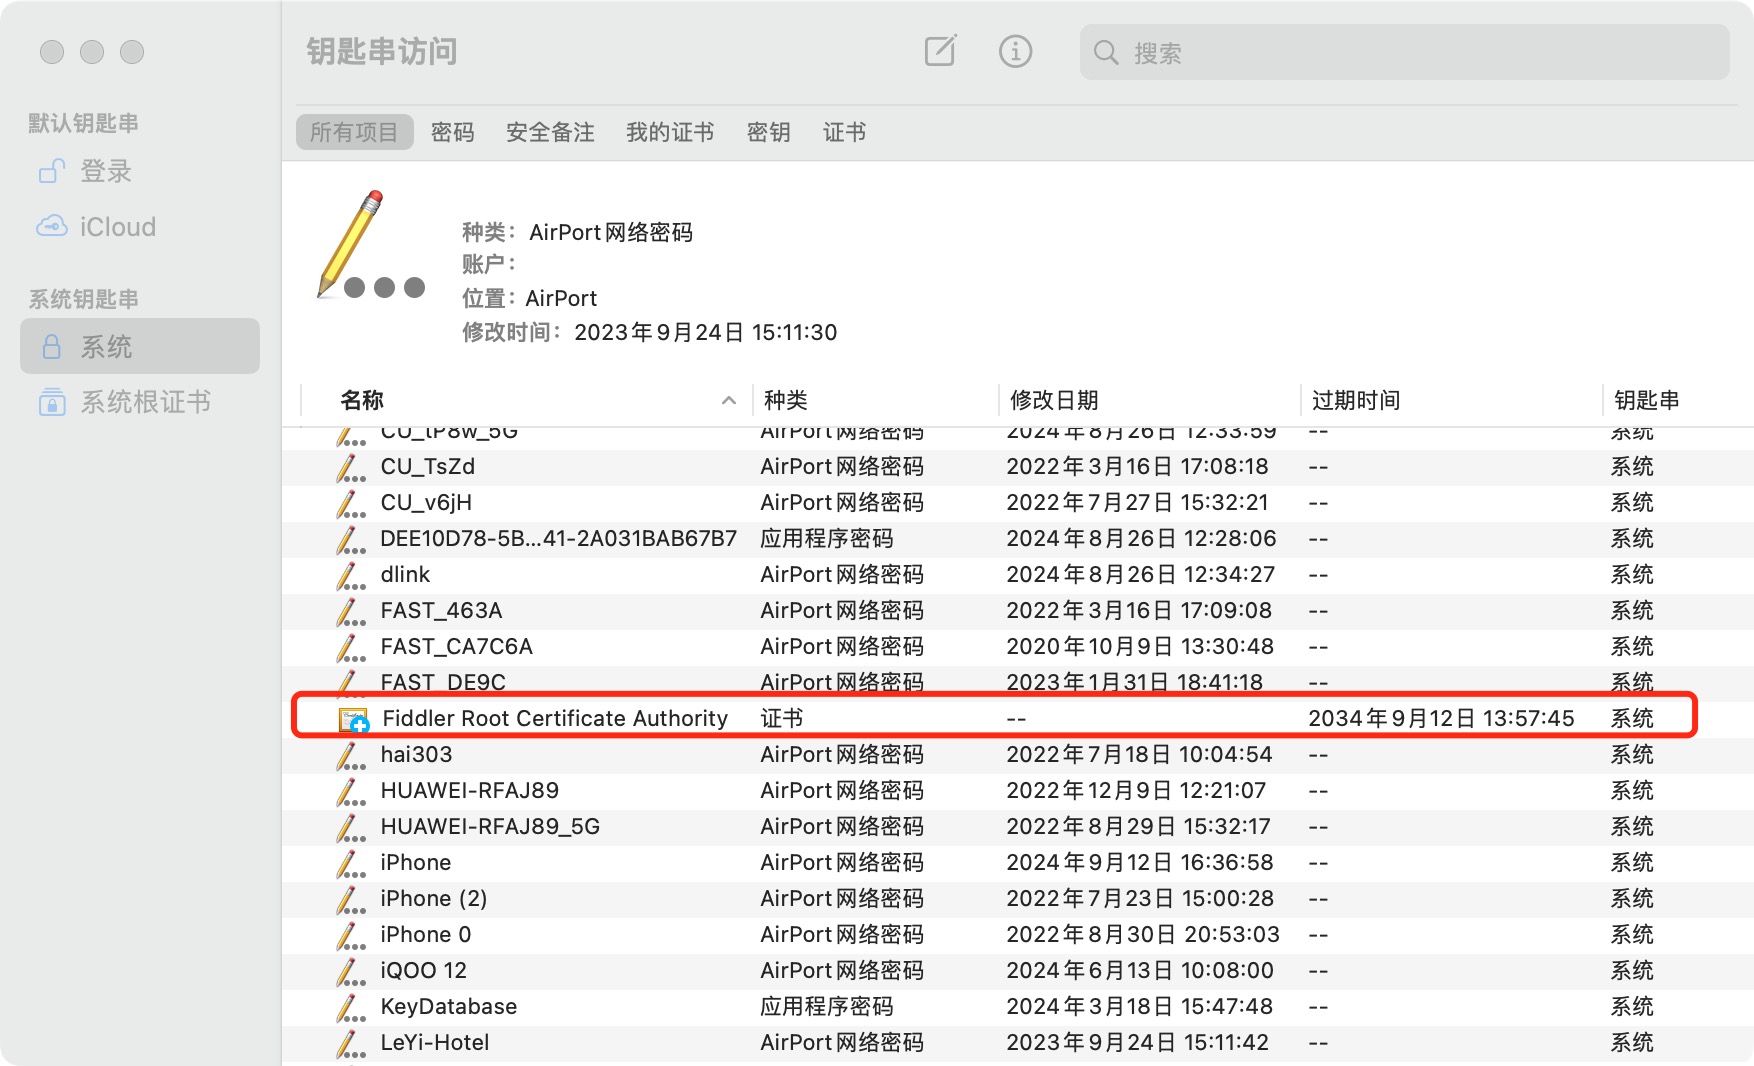1754x1066 pixels.
Task: Click the unlocked padlock icon next to 登录
Action: coord(51,171)
